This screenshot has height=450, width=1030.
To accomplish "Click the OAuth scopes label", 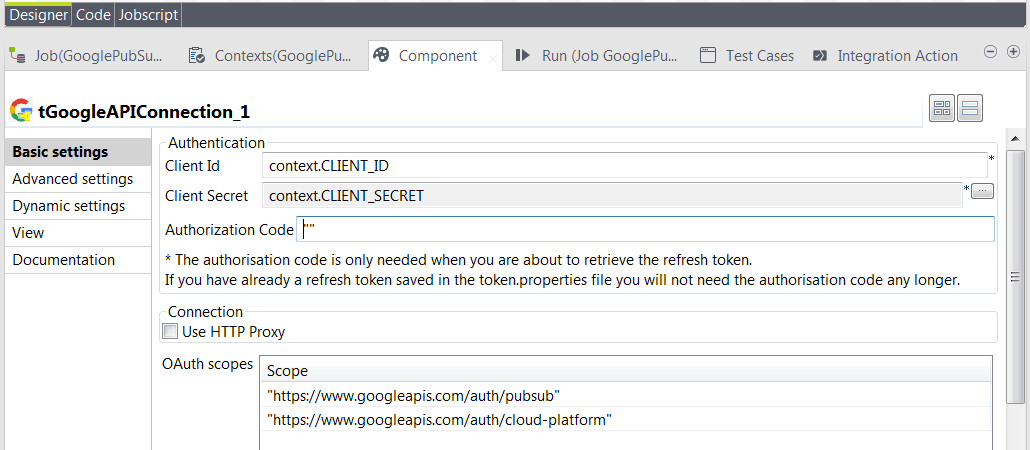I will click(x=208, y=364).
